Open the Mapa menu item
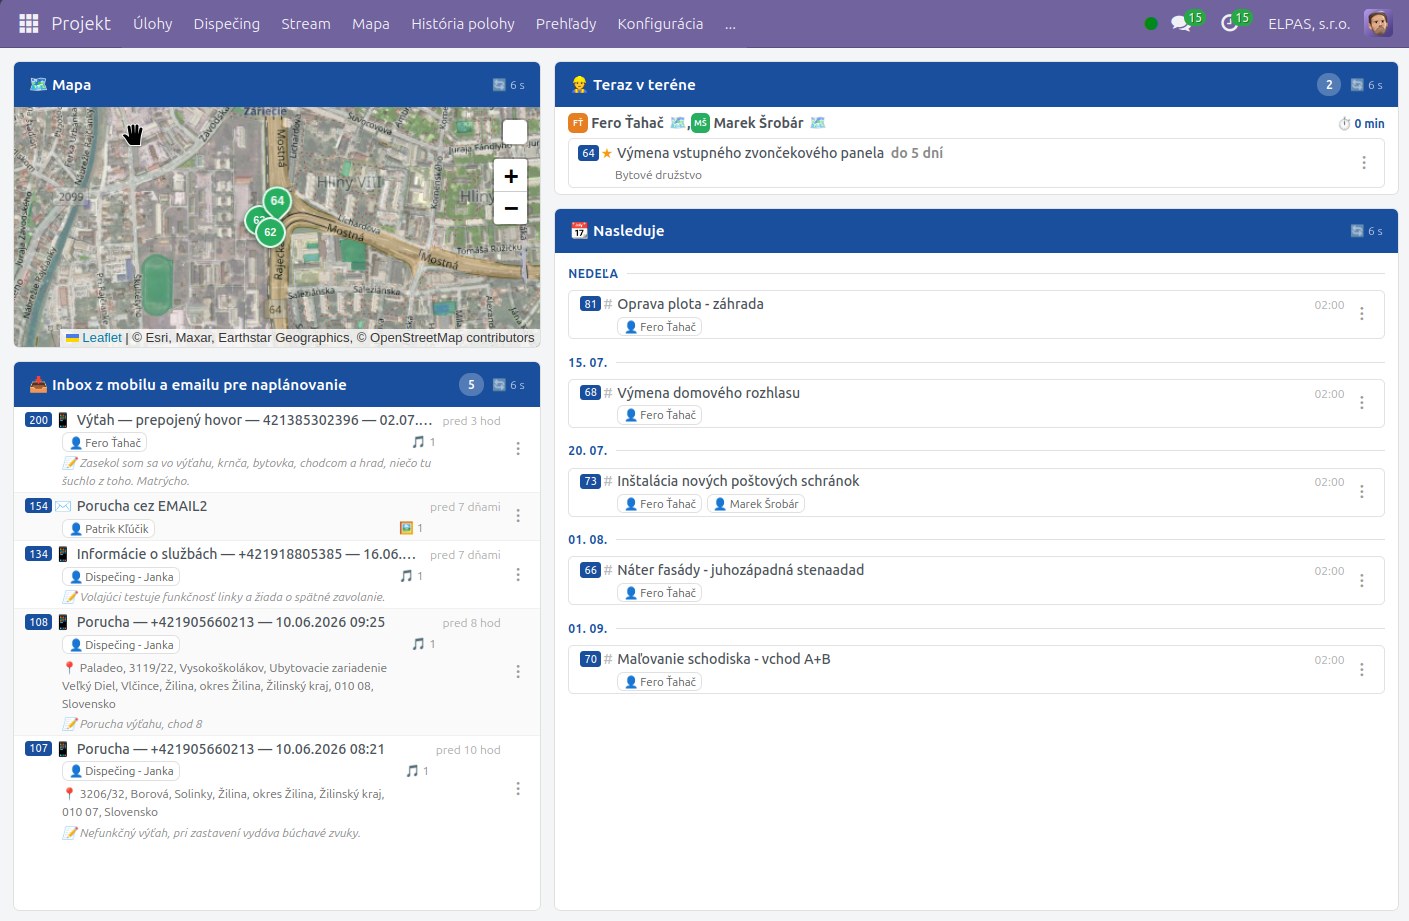 click(371, 23)
